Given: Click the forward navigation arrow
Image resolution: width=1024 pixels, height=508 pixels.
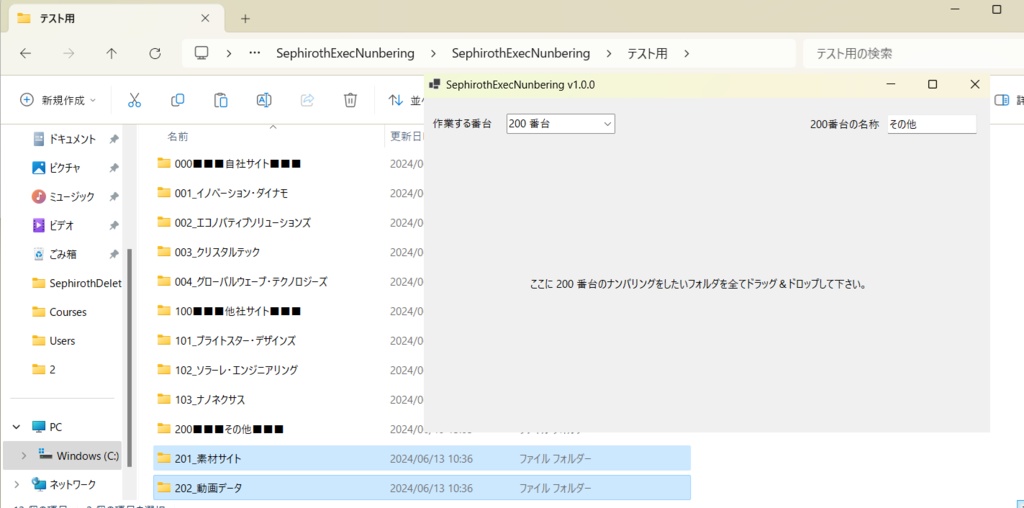Looking at the screenshot, I should [69, 54].
